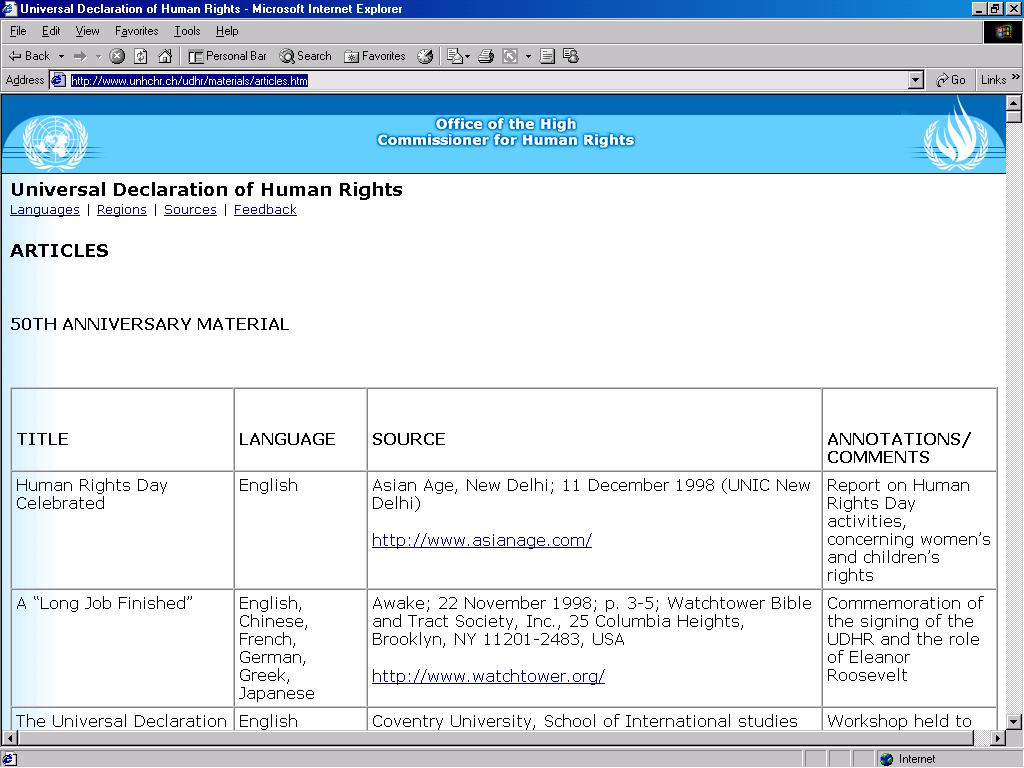
Task: Go back with the Back button
Action: tap(29, 56)
